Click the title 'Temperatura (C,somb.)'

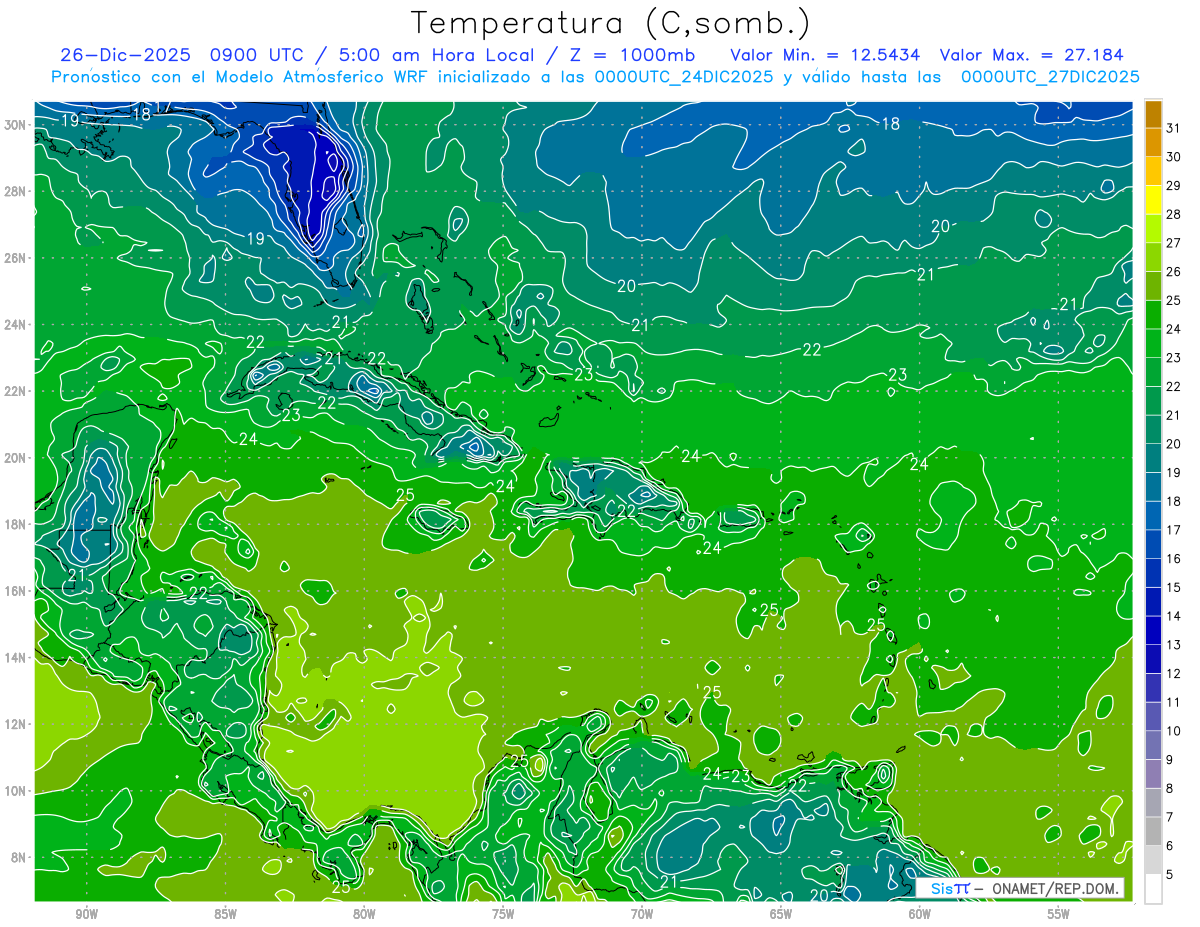click(611, 23)
